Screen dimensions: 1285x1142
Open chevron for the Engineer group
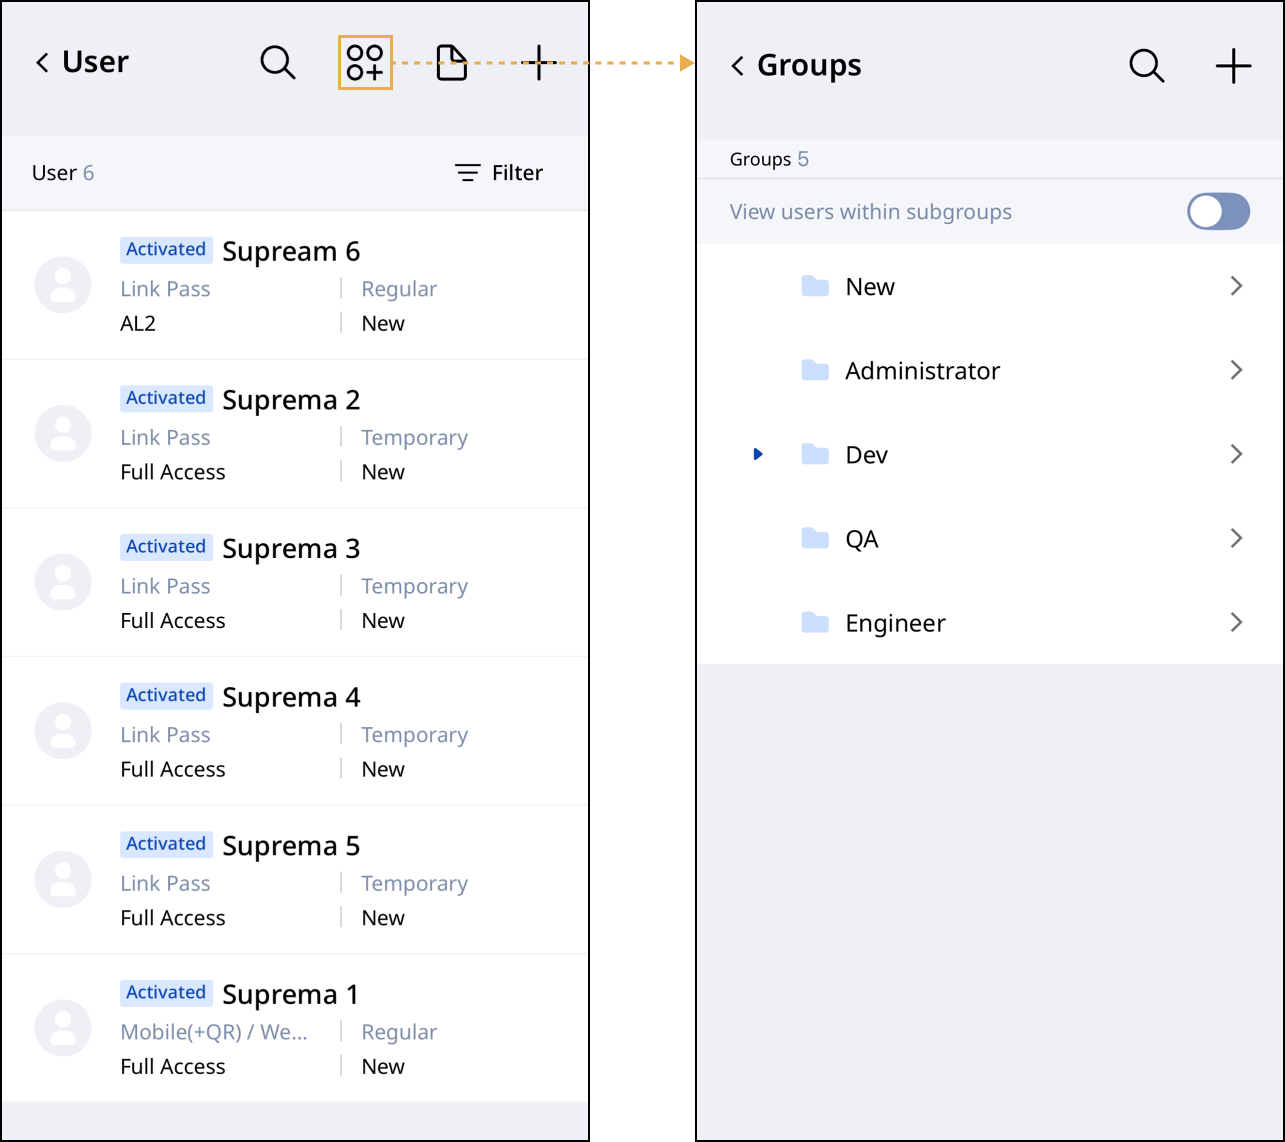pos(1236,623)
